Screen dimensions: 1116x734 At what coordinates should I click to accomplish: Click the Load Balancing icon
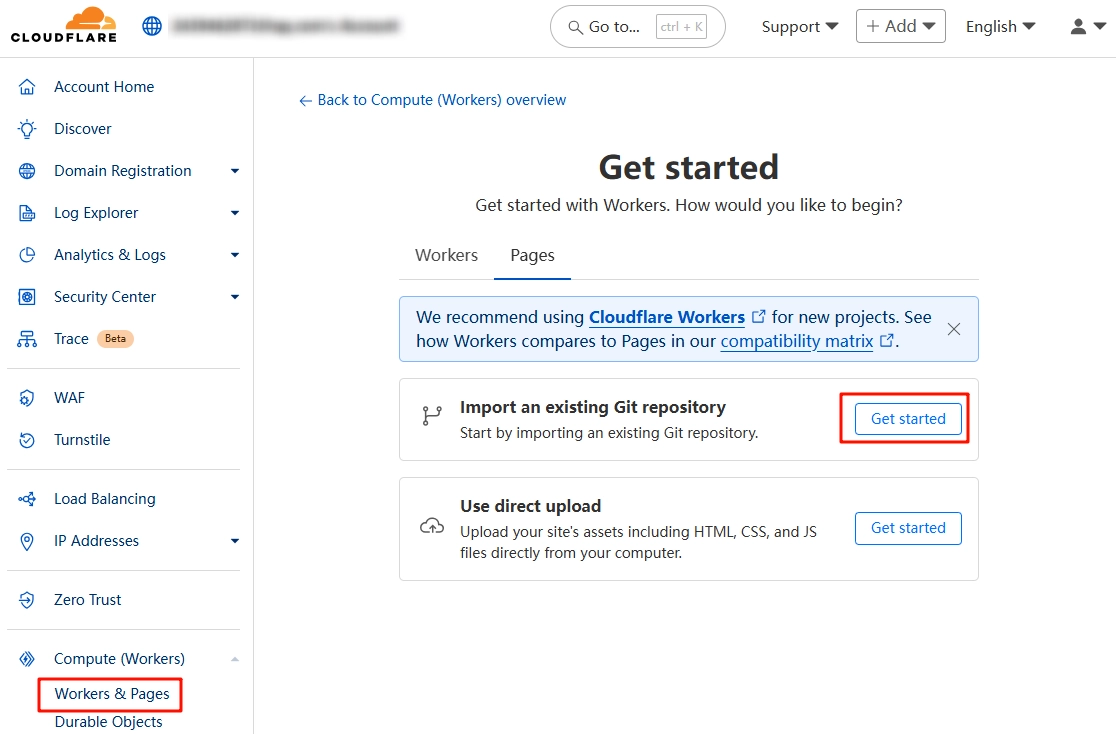(27, 499)
